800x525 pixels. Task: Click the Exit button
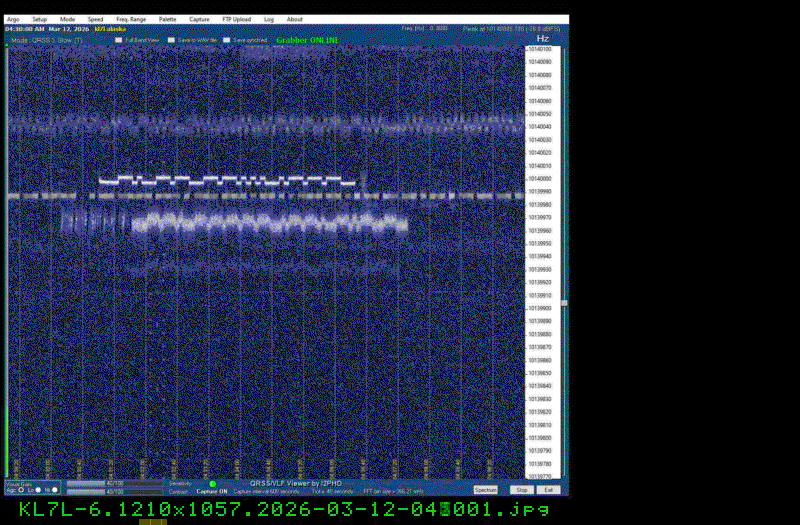tap(549, 490)
